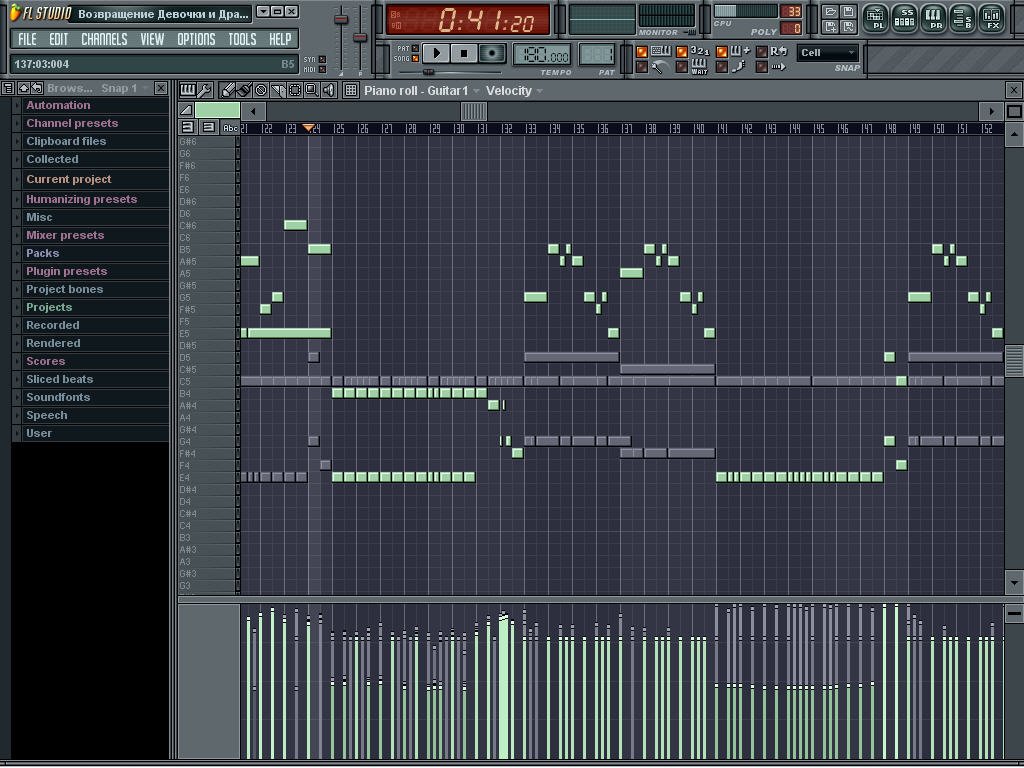
Task: Click the export/save-as wave floppy icon
Action: click(x=848, y=27)
